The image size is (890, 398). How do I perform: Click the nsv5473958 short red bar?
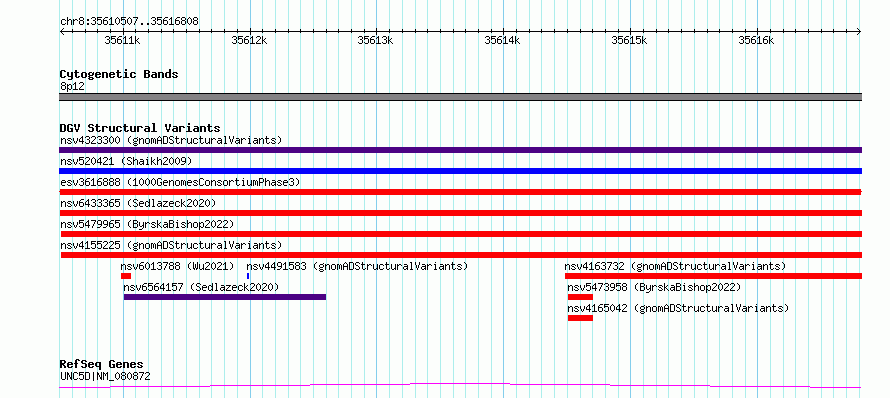click(x=580, y=297)
